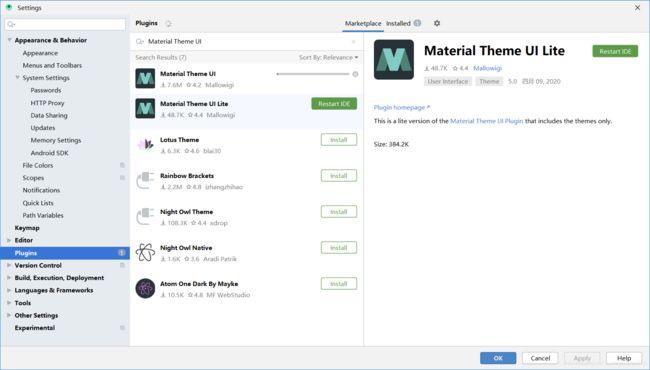Cancel the Material Theme UI download progress
The height and width of the screenshot is (370, 650).
tap(355, 74)
